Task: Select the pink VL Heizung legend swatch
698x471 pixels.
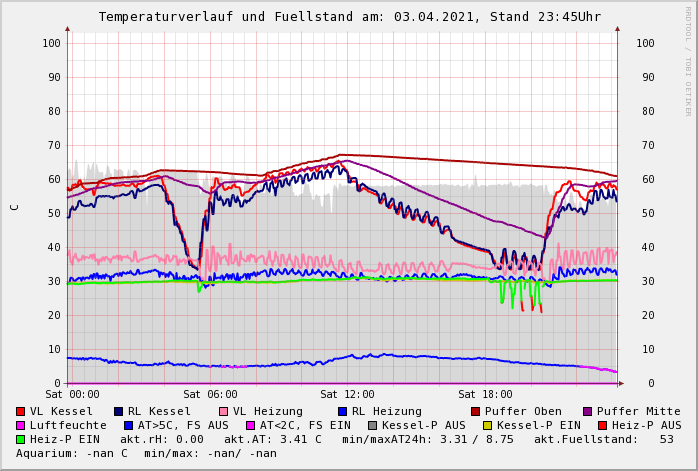Action: [x=224, y=412]
